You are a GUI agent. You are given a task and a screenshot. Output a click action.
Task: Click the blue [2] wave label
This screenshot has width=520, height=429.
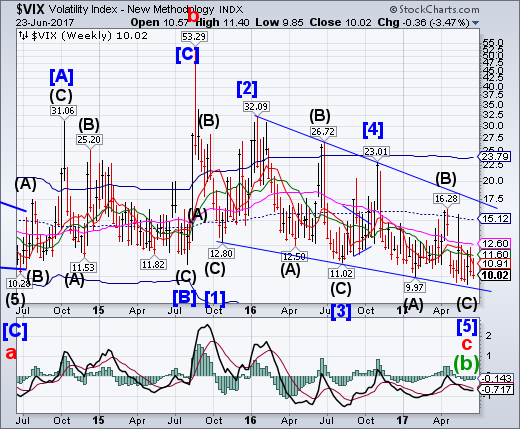click(247, 89)
